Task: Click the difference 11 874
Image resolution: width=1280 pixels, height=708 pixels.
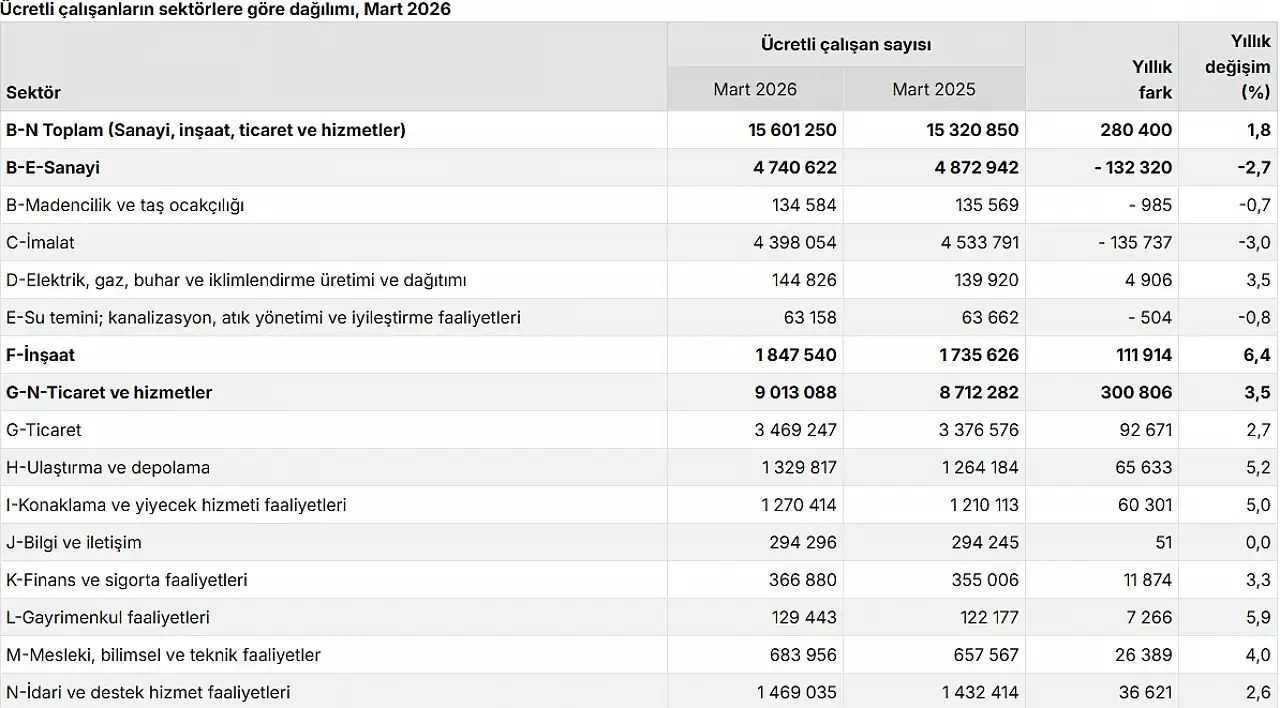Action: click(x=1146, y=580)
